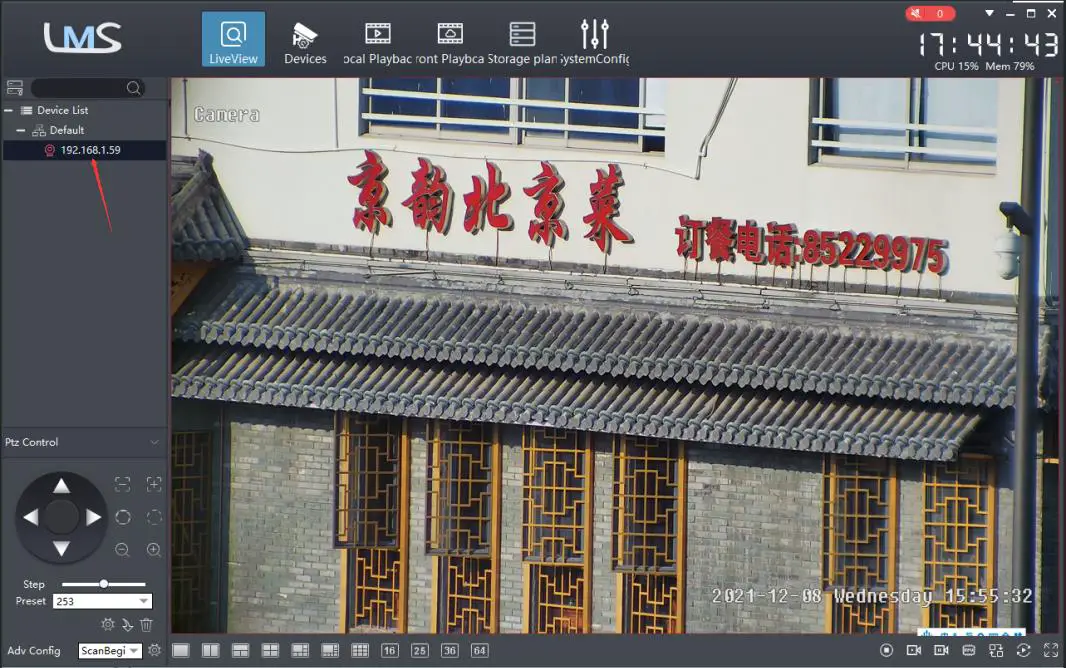The image size is (1066, 668).
Task: Open the Adv Config gear icon
Action: [x=155, y=649]
